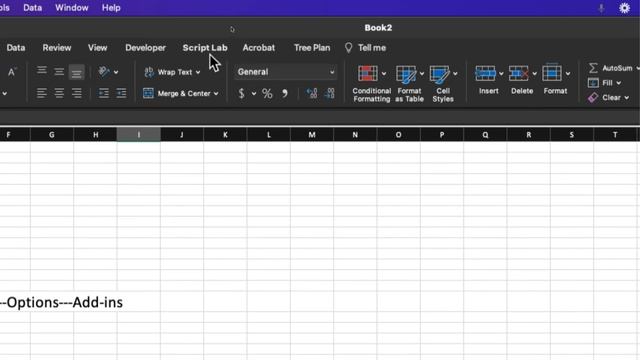Expand the Format dropdown arrow
Viewport: 640px width, 360px height.
coord(568,74)
